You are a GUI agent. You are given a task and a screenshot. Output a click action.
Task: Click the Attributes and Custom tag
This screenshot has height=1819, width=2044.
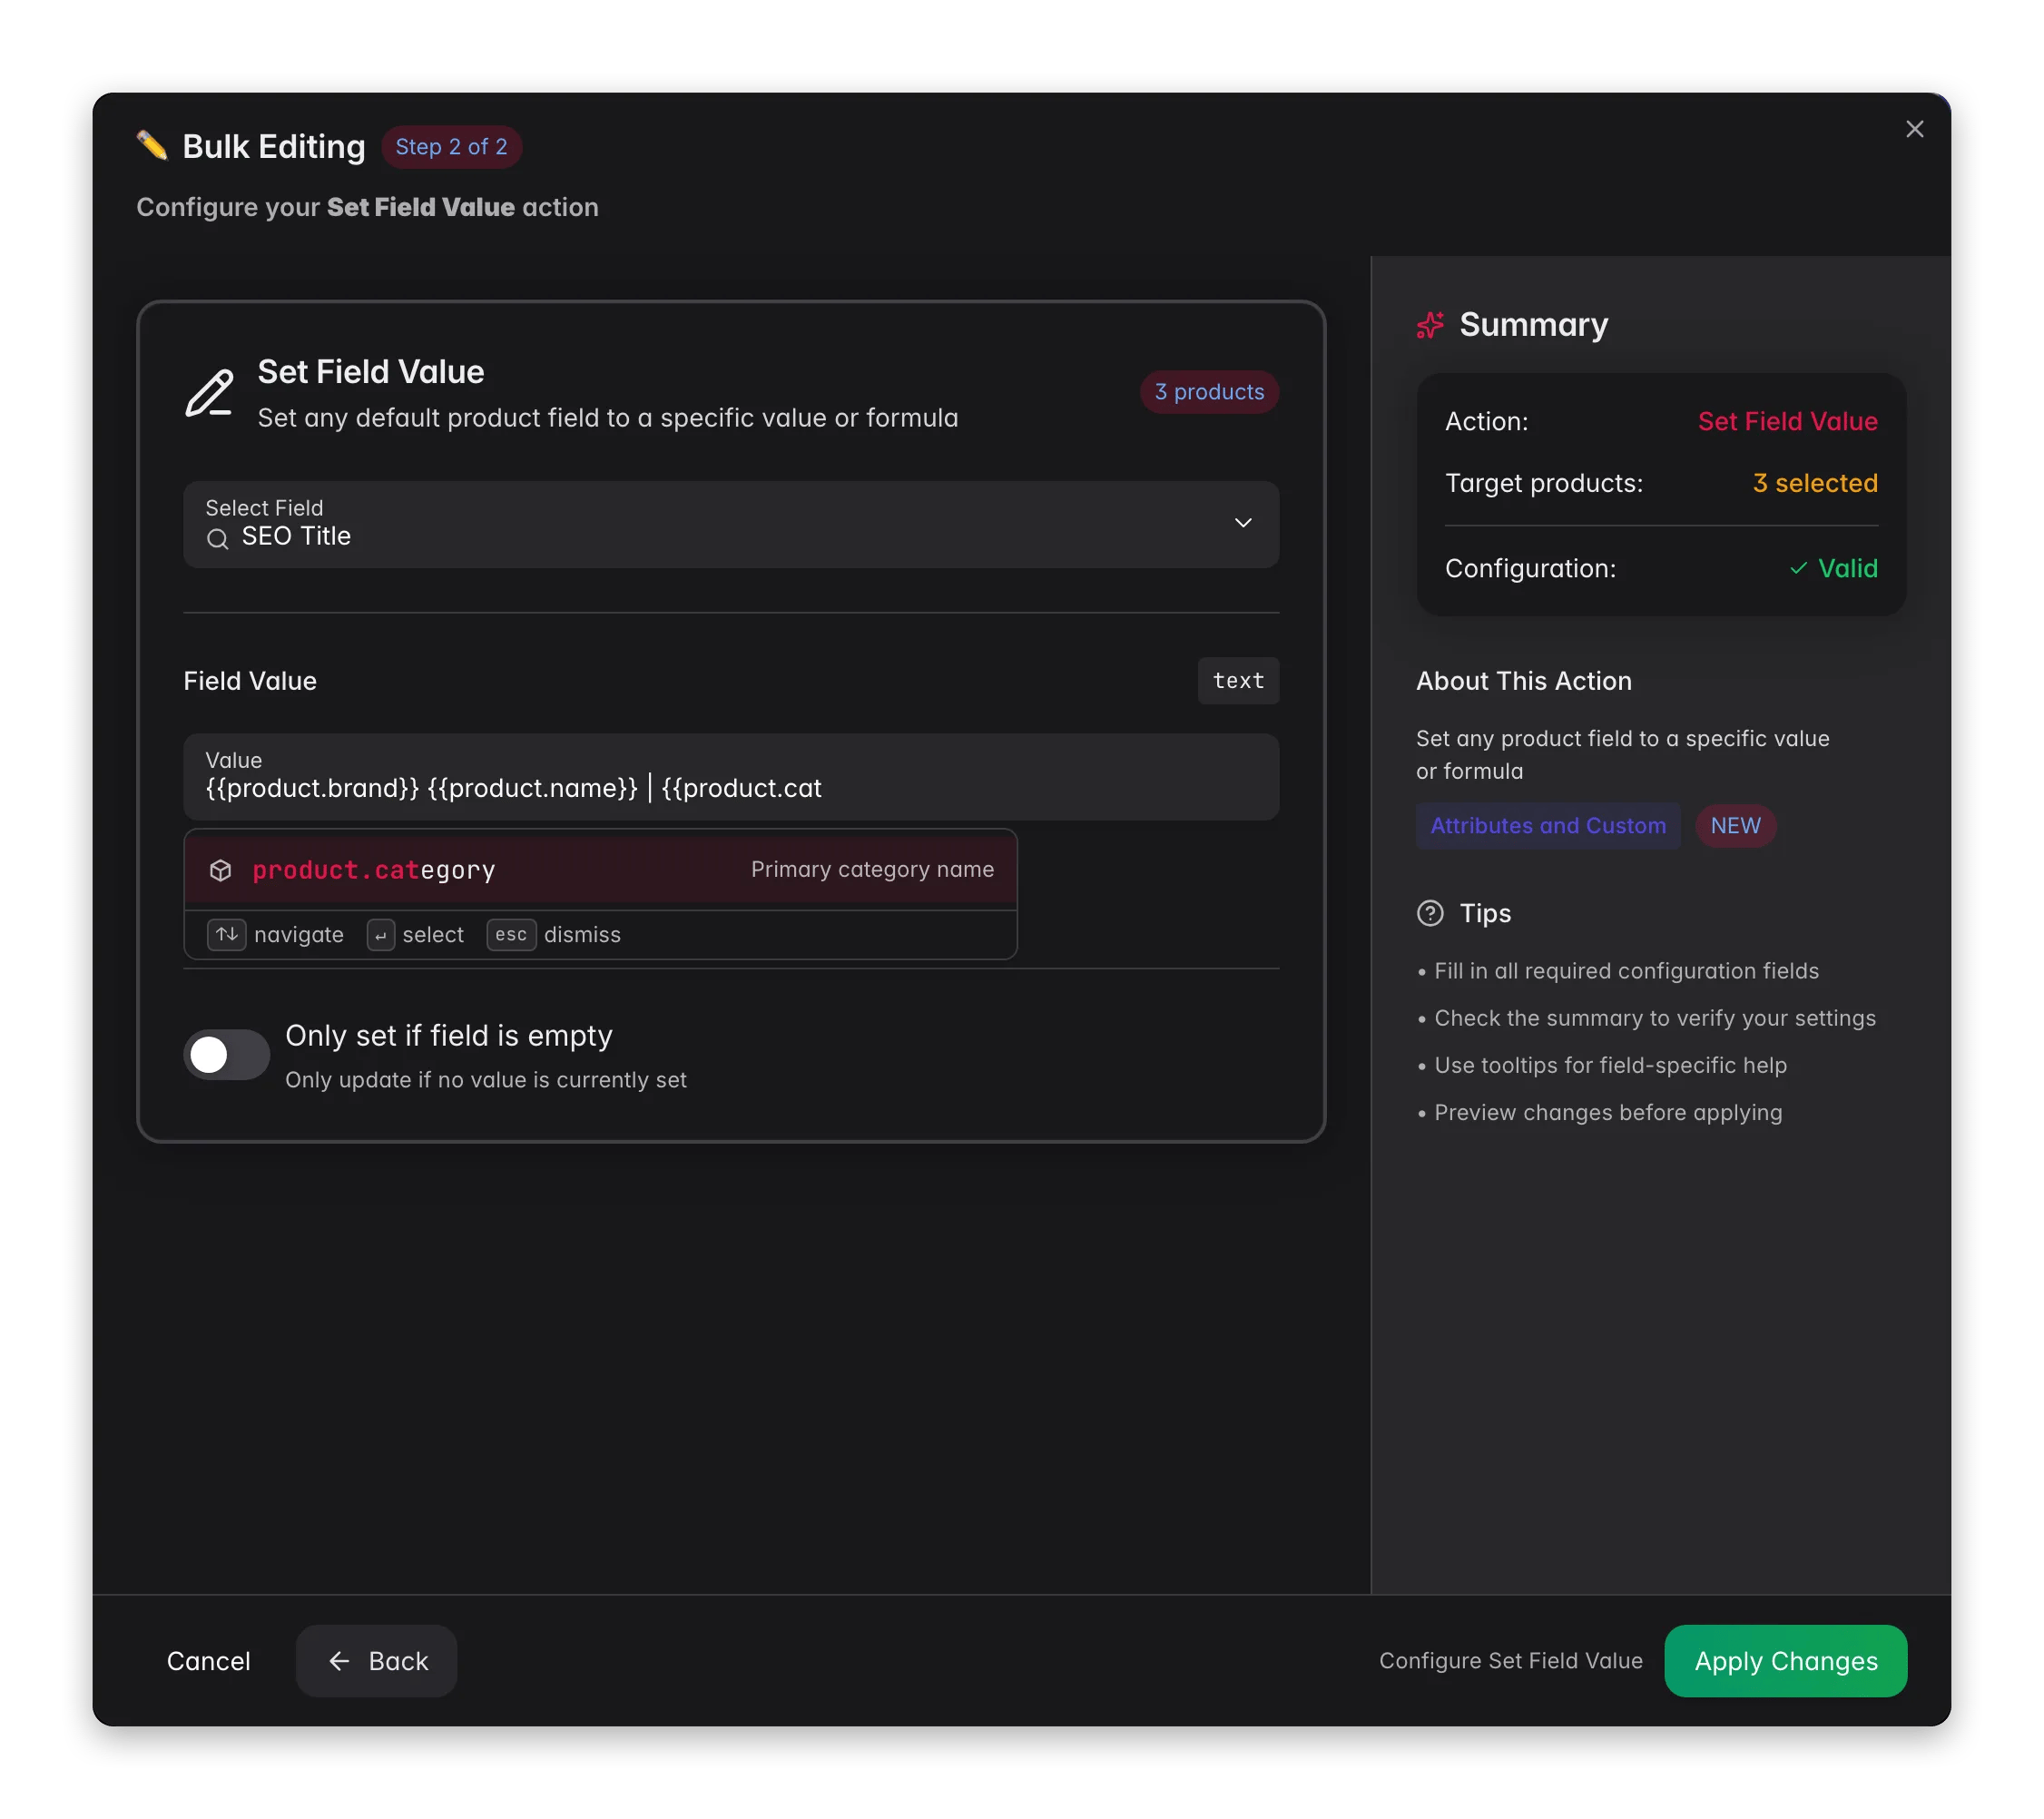pos(1548,826)
